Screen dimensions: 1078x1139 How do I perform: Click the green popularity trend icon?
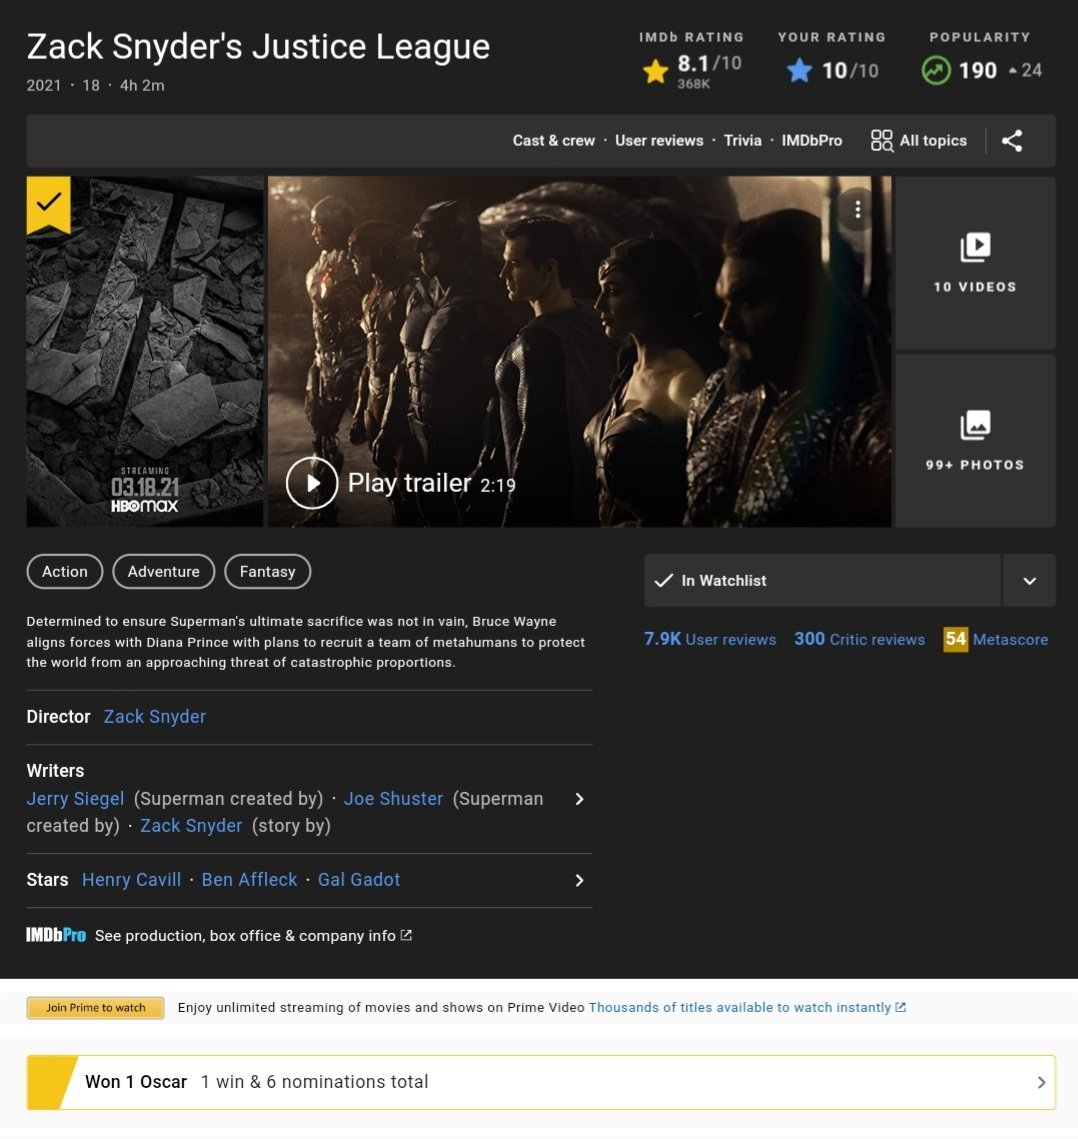[936, 70]
